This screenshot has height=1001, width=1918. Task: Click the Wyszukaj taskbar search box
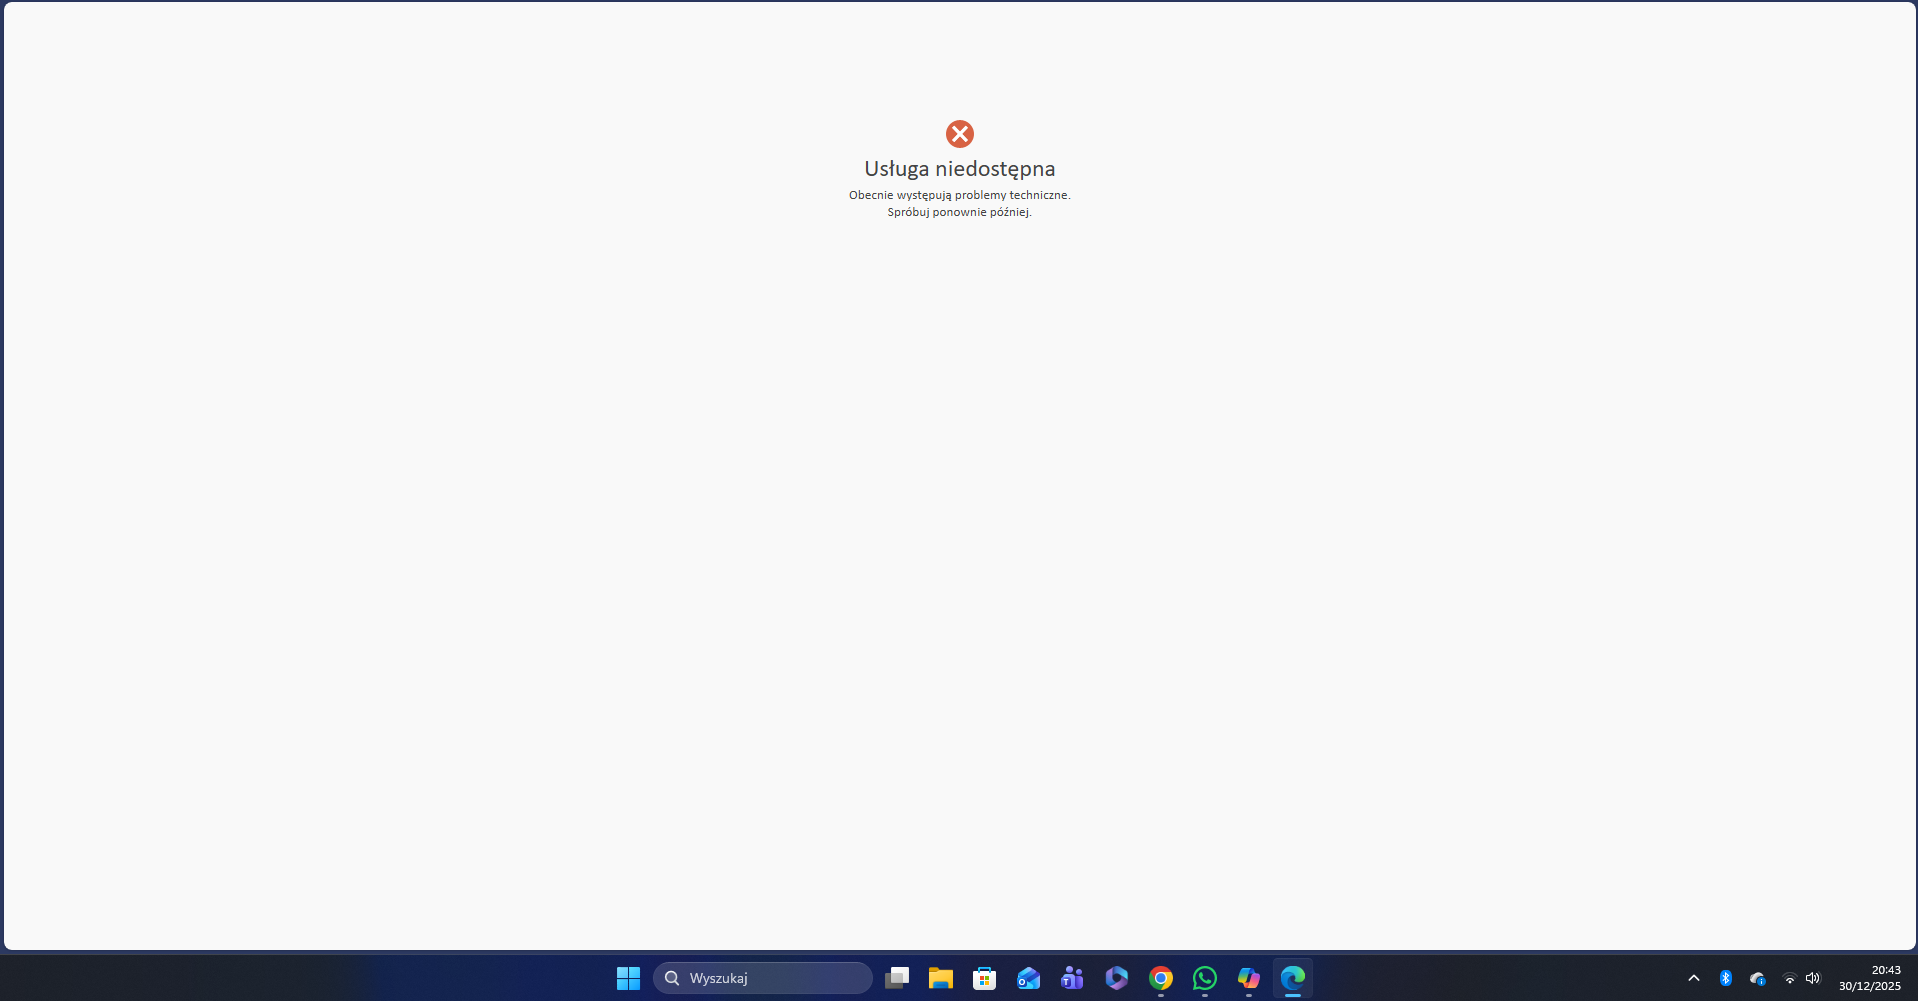point(763,978)
